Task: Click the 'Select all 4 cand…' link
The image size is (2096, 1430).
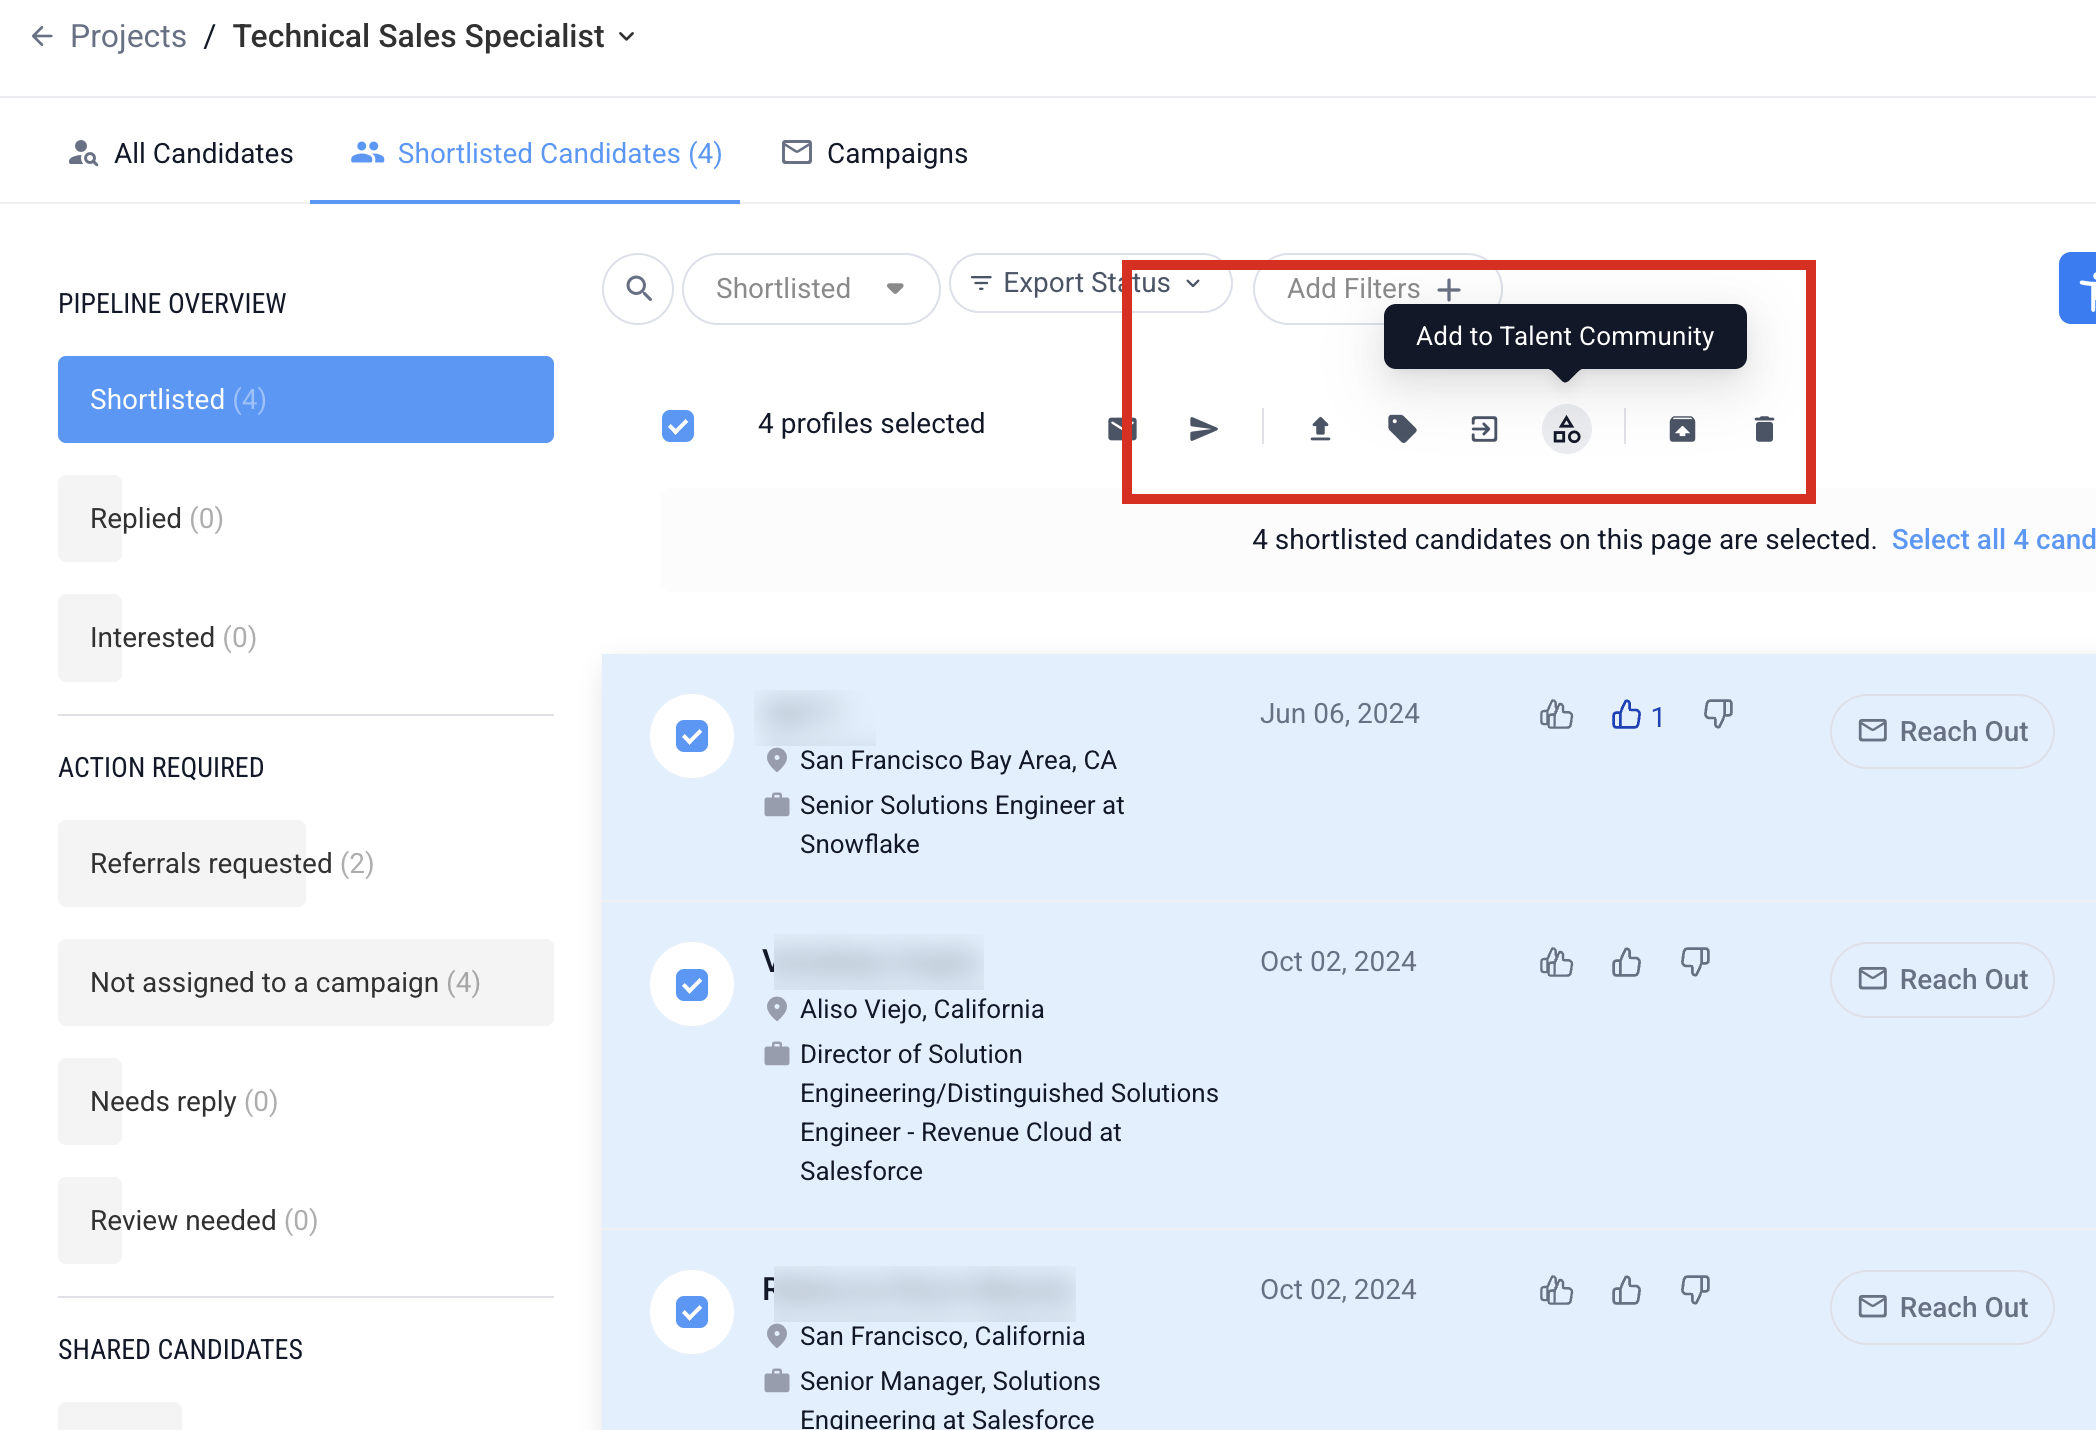Action: (x=1993, y=540)
